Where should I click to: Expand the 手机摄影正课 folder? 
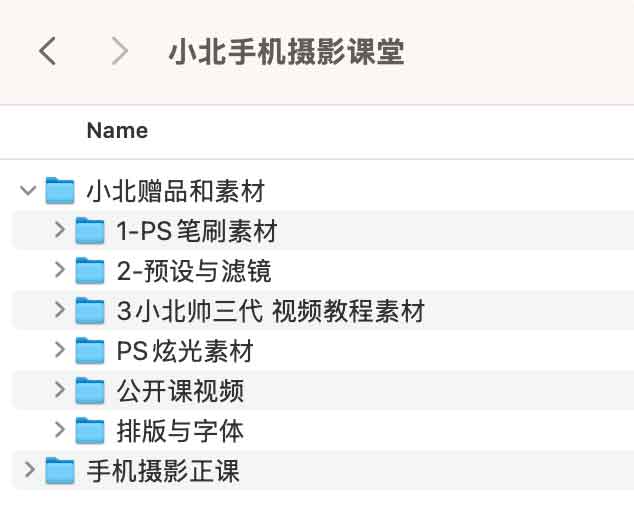[28, 470]
